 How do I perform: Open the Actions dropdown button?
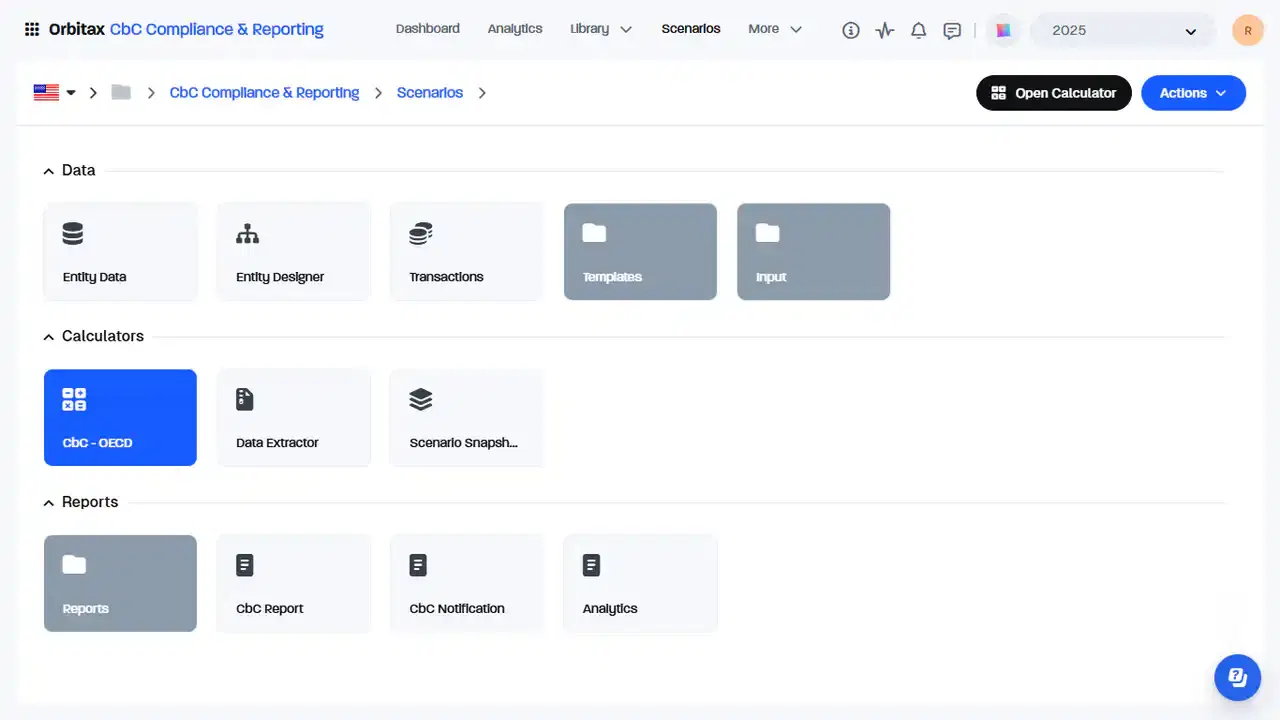click(x=1193, y=93)
